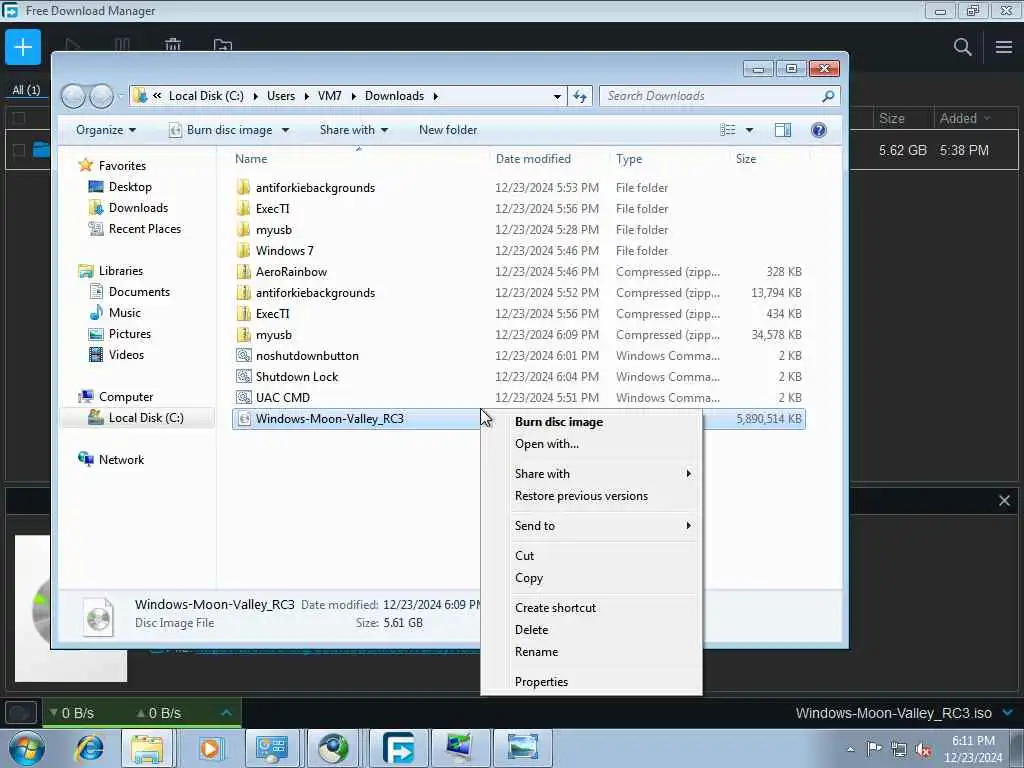Refresh the Downloads folder view
Image resolution: width=1024 pixels, height=768 pixels.
[580, 97]
